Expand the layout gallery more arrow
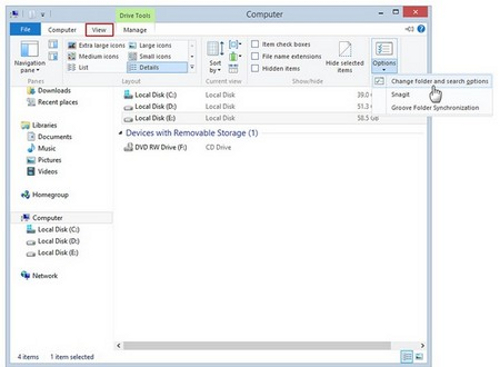Image resolution: width=500 pixels, height=367 pixels. coord(192,67)
